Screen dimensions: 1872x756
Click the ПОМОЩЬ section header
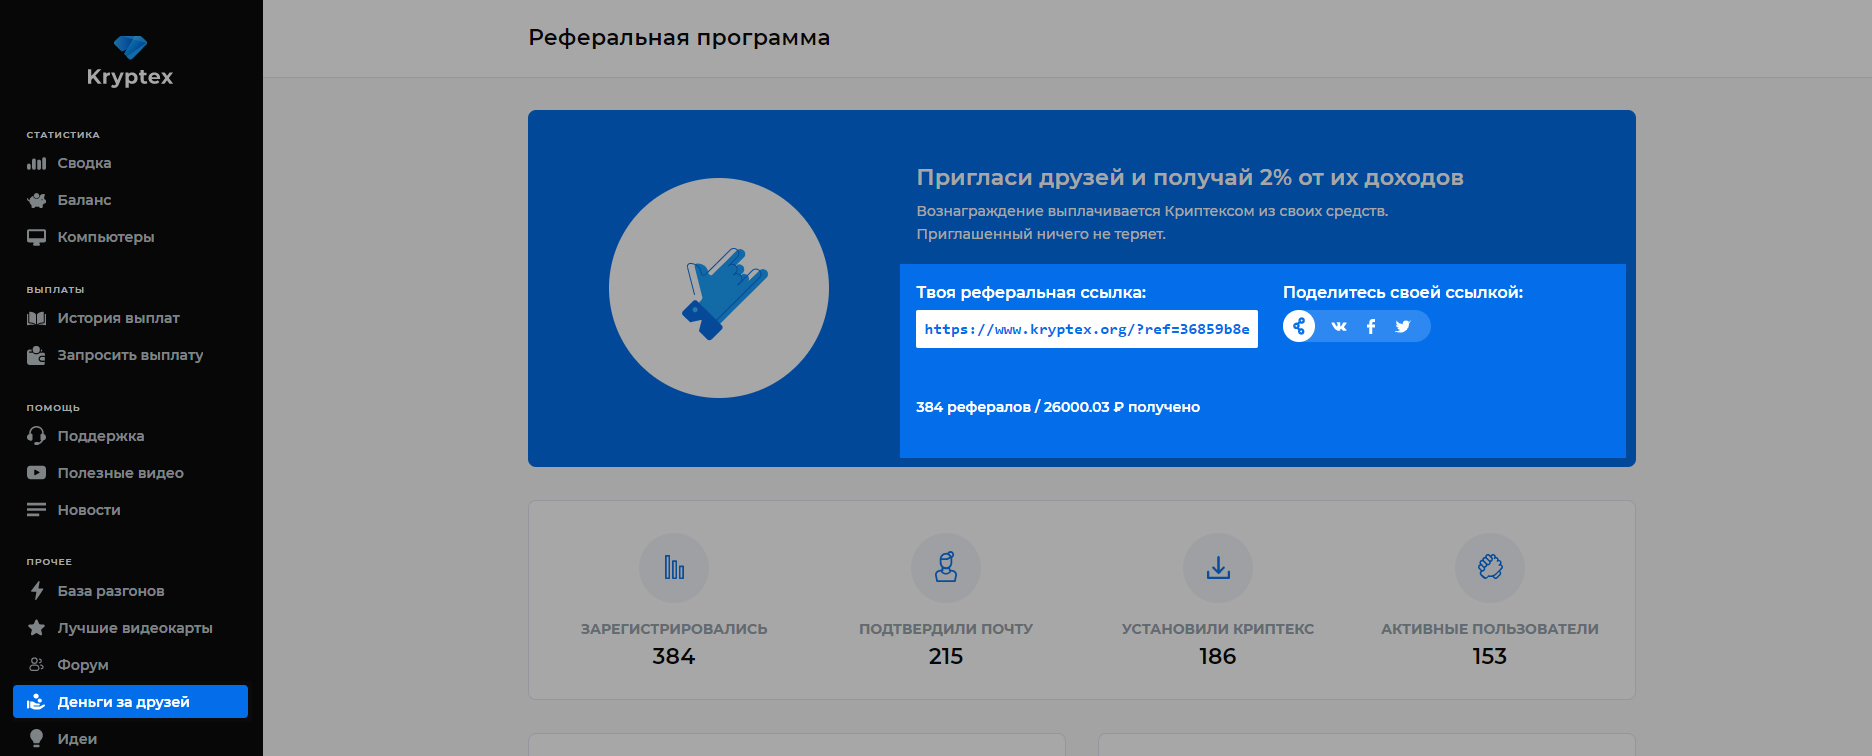click(53, 408)
